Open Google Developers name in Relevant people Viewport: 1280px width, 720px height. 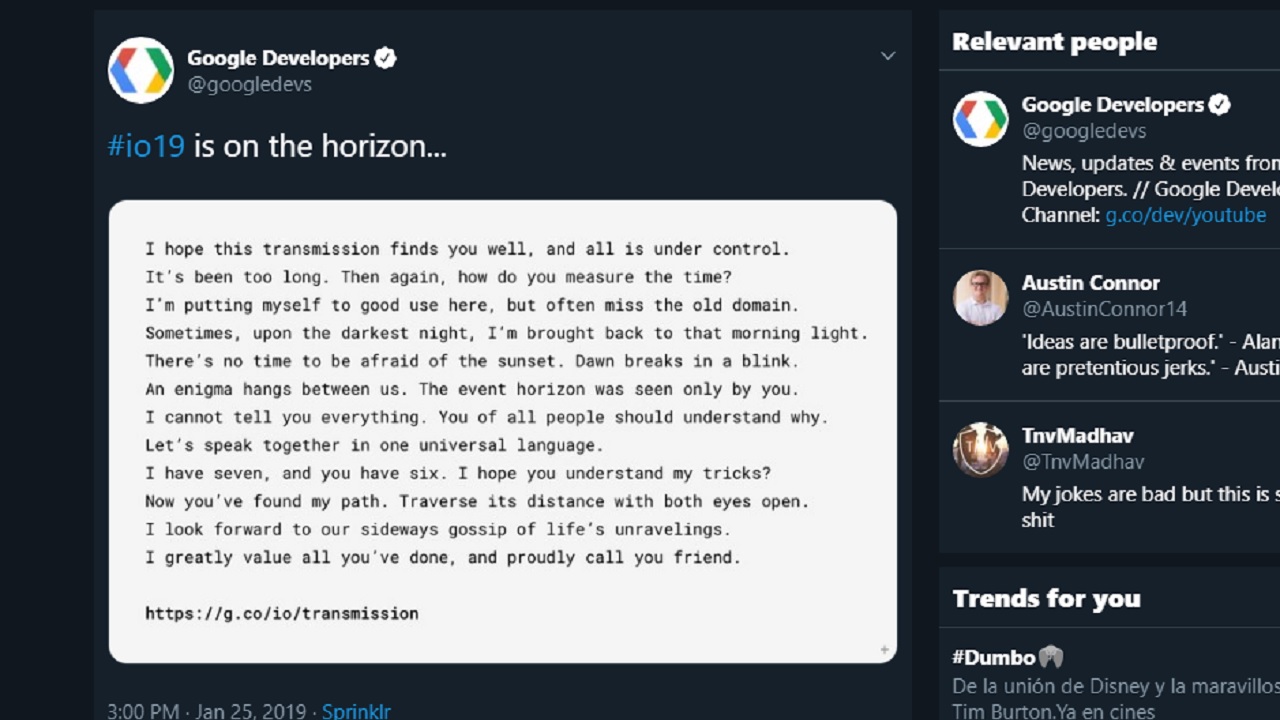(x=1112, y=104)
